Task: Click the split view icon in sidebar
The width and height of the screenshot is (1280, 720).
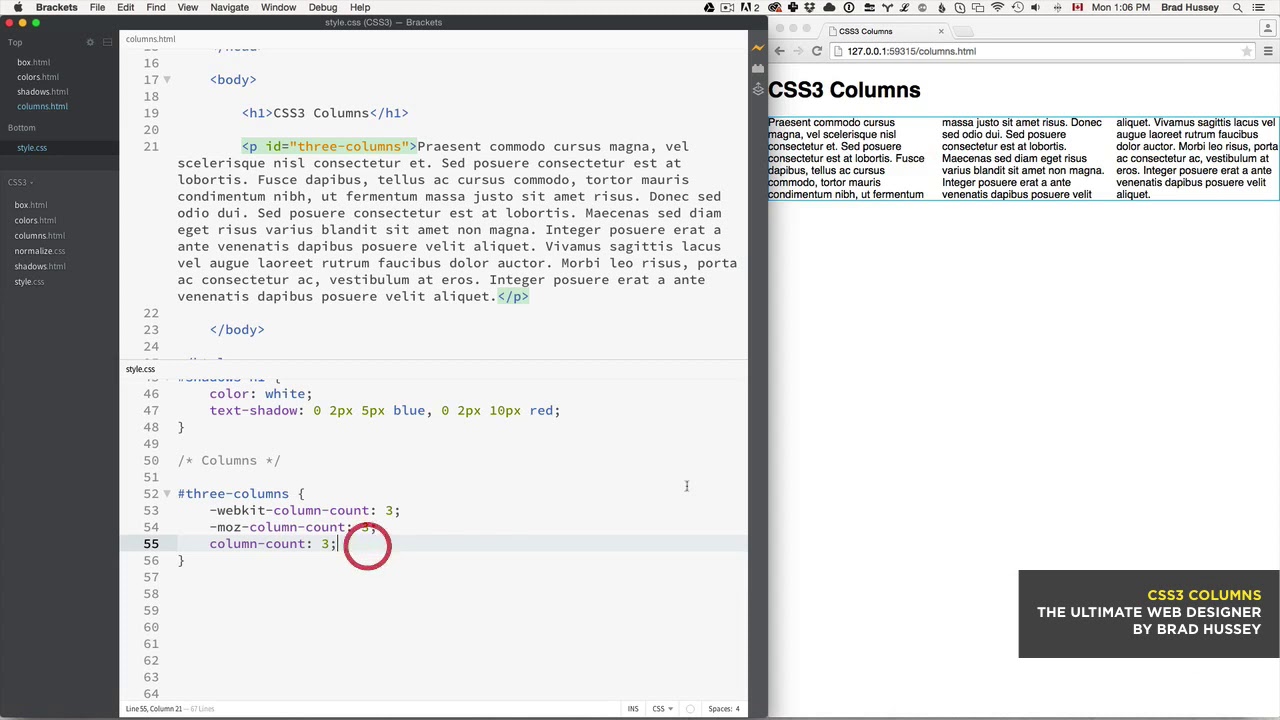Action: (107, 42)
